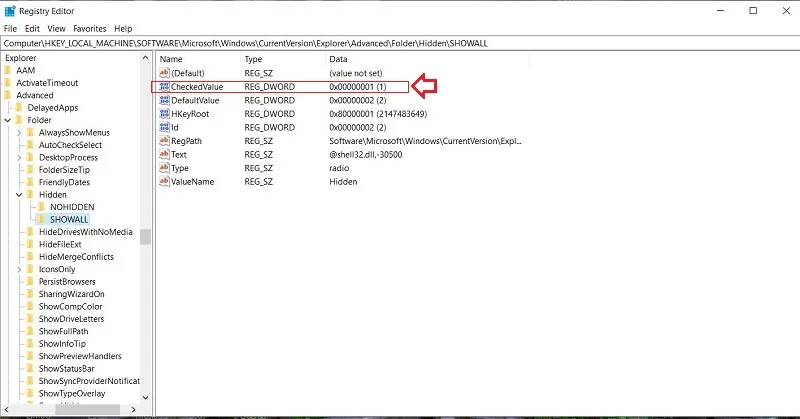The image size is (800, 419).
Task: Collapse the Hidden tree node
Action: click(x=19, y=194)
